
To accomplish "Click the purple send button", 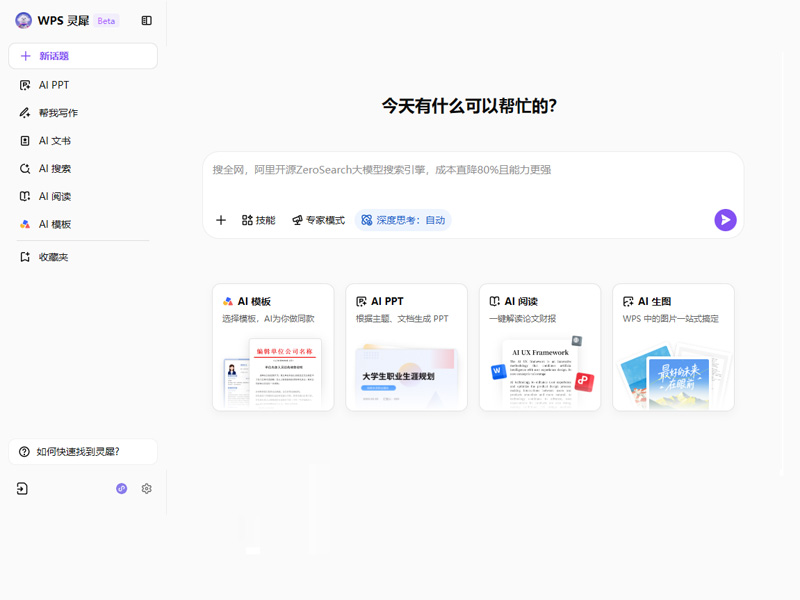I will click(725, 220).
